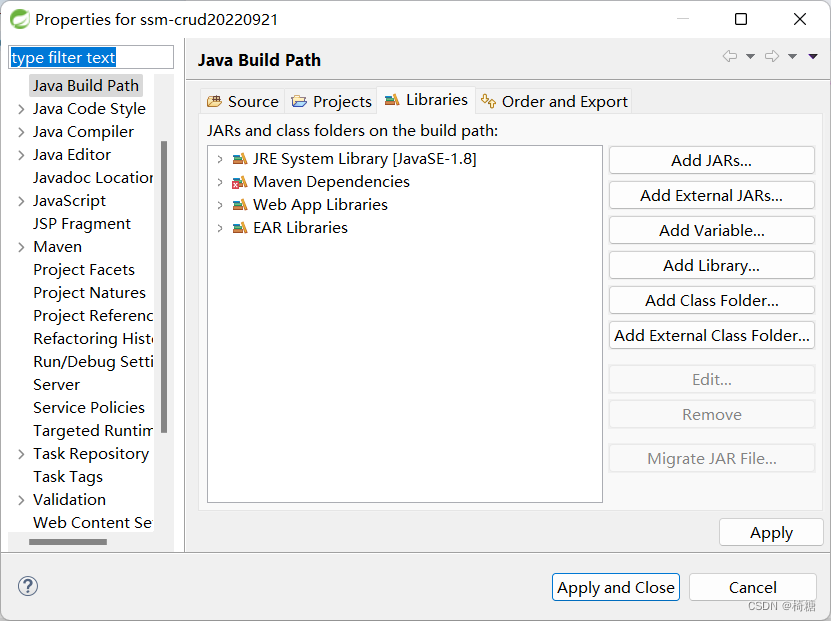This screenshot has width=831, height=621.
Task: Select the Libraries tab
Action: (x=426, y=100)
